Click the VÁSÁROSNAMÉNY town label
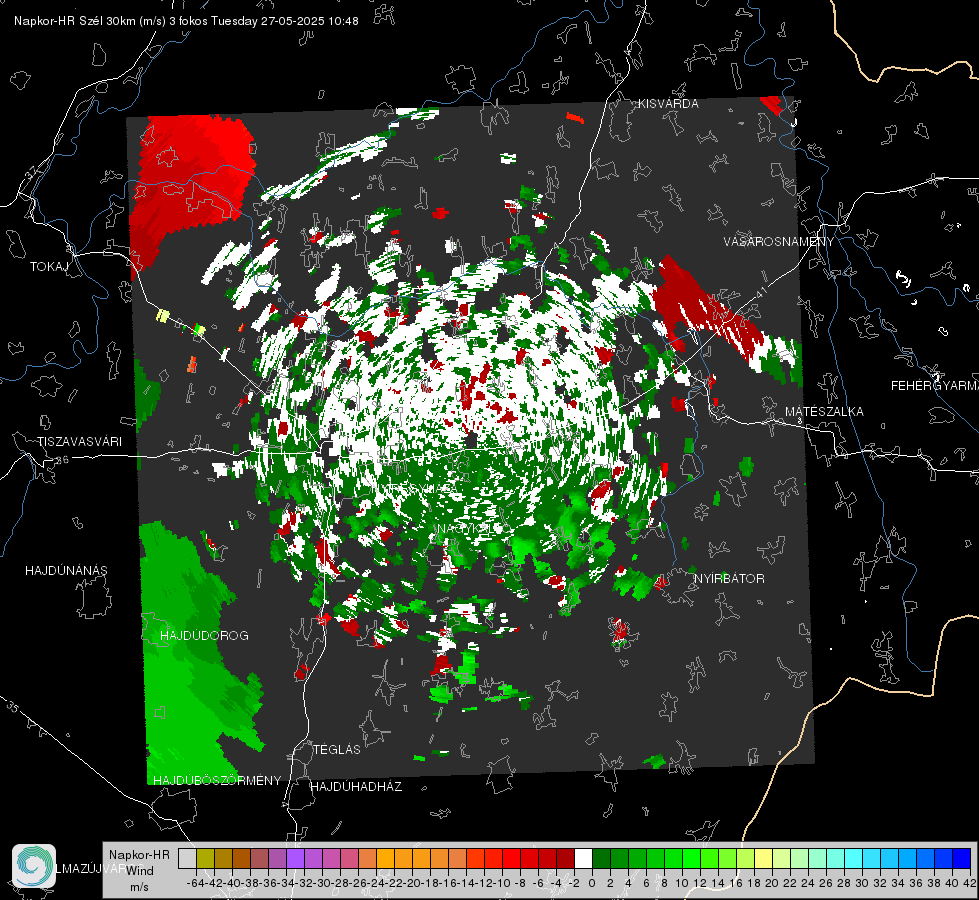The height and width of the screenshot is (900, 979). click(x=779, y=242)
